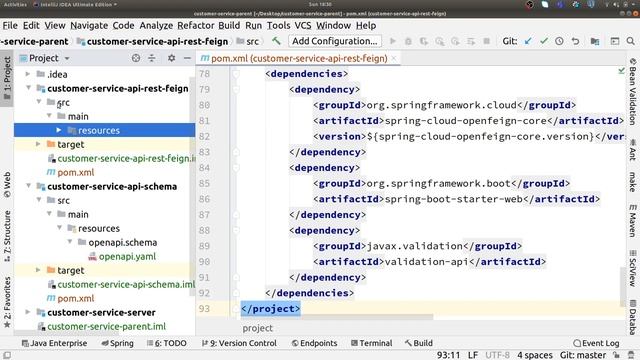Hide the Project panel with minus icon
This screenshot has height=360, width=640.
point(187,58)
